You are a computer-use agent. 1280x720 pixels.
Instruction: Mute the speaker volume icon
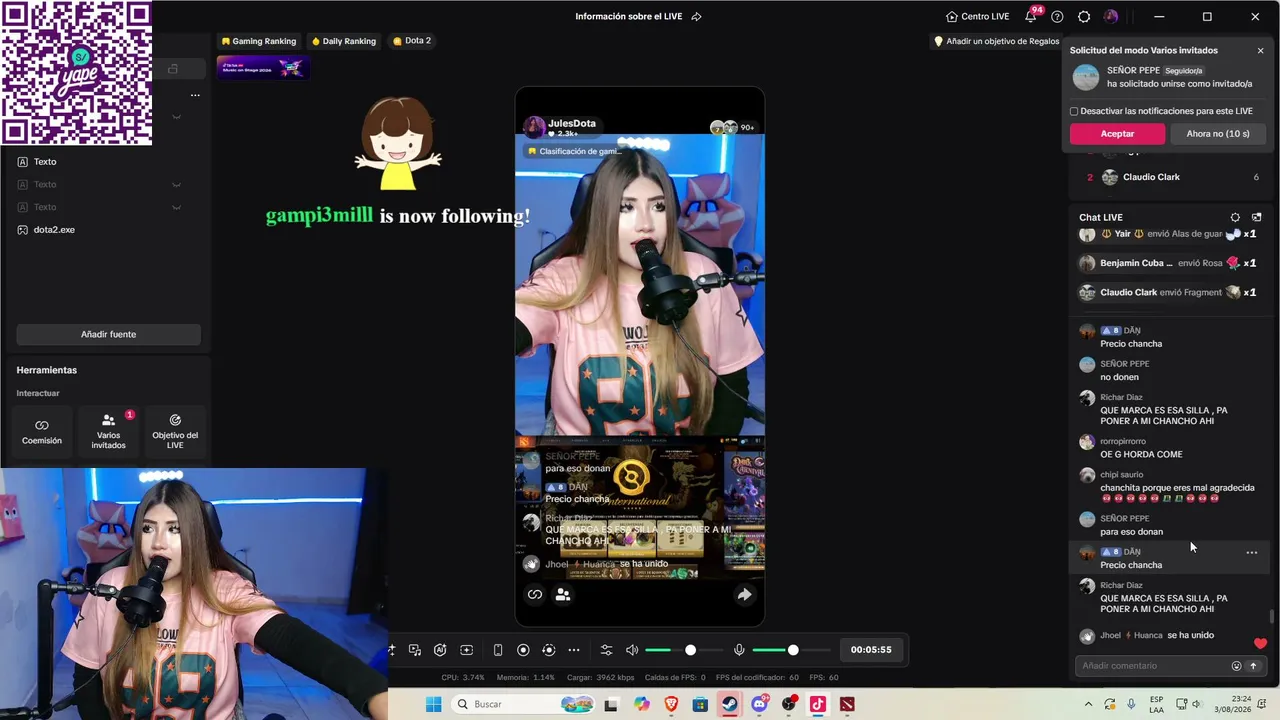(632, 650)
